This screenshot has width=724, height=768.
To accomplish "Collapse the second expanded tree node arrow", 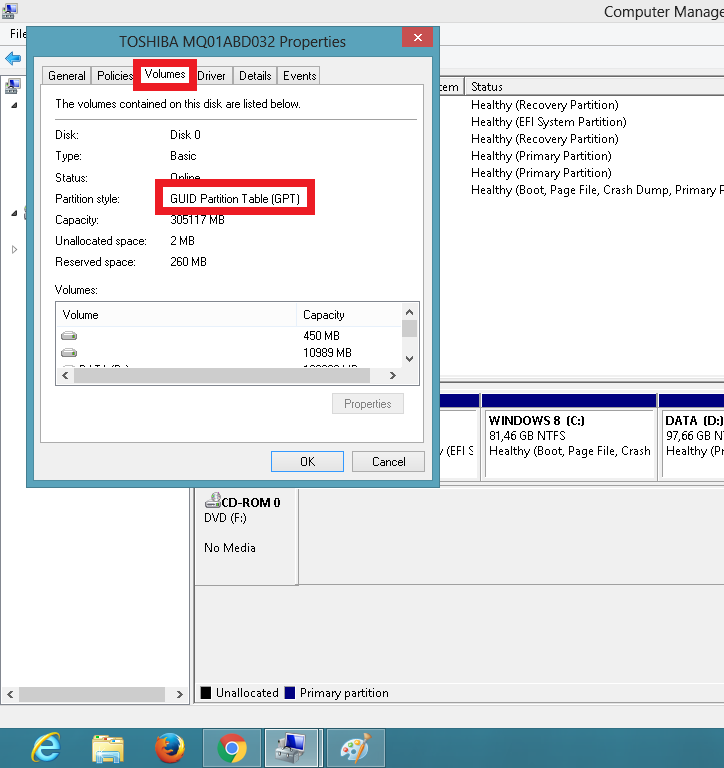I will pyautogui.click(x=14, y=213).
